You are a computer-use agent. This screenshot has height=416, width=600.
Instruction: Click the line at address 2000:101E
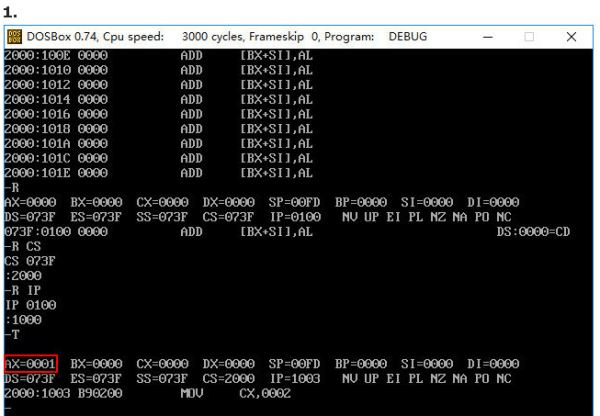(159, 173)
